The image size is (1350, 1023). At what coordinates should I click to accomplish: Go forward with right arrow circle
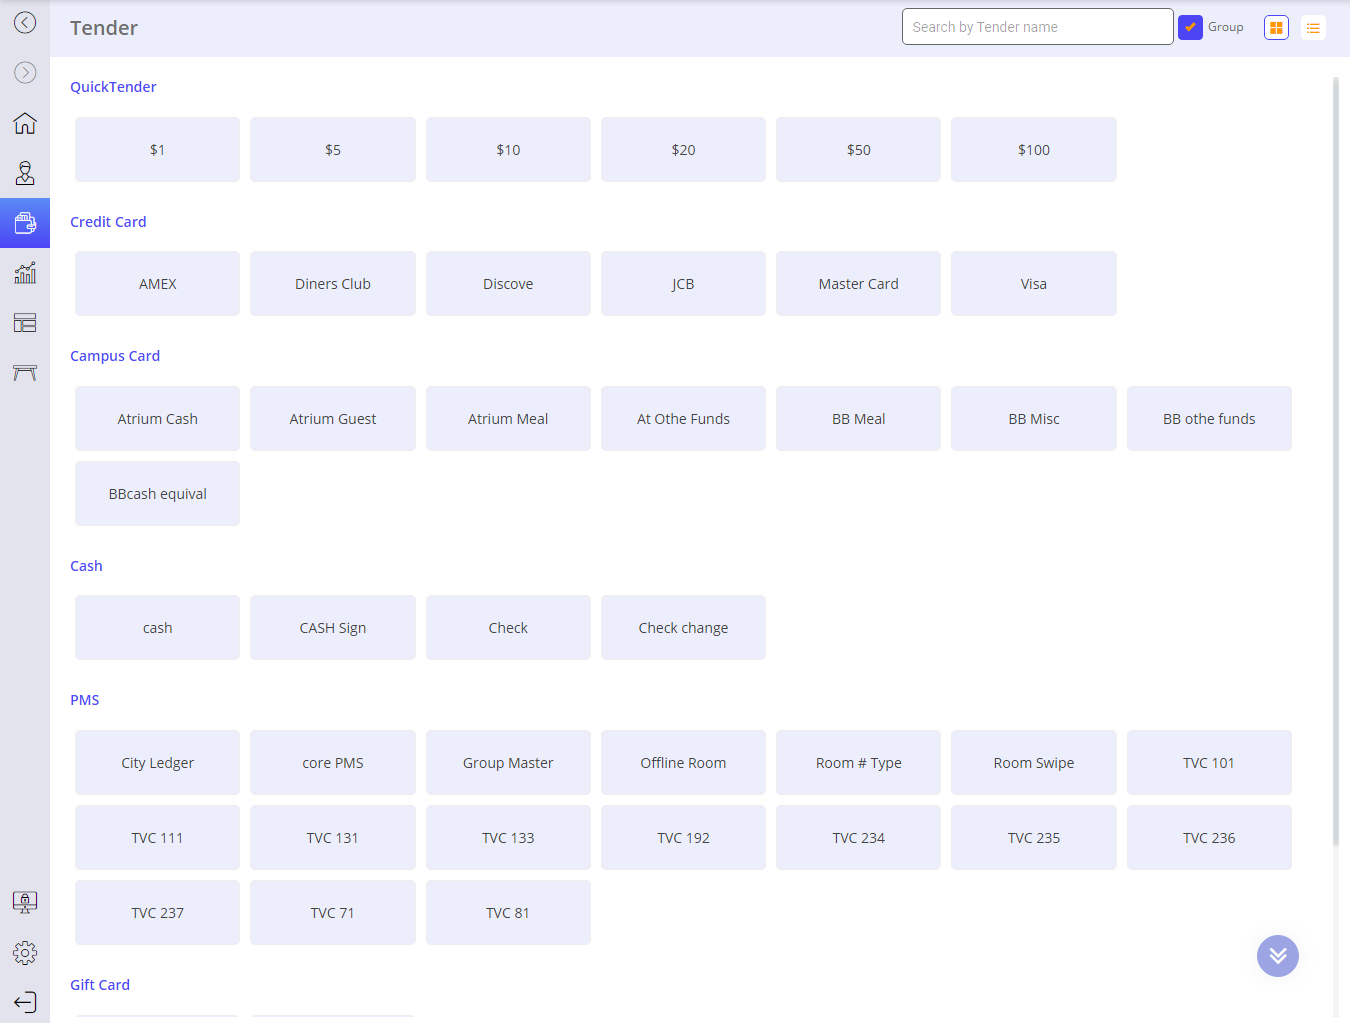25,72
